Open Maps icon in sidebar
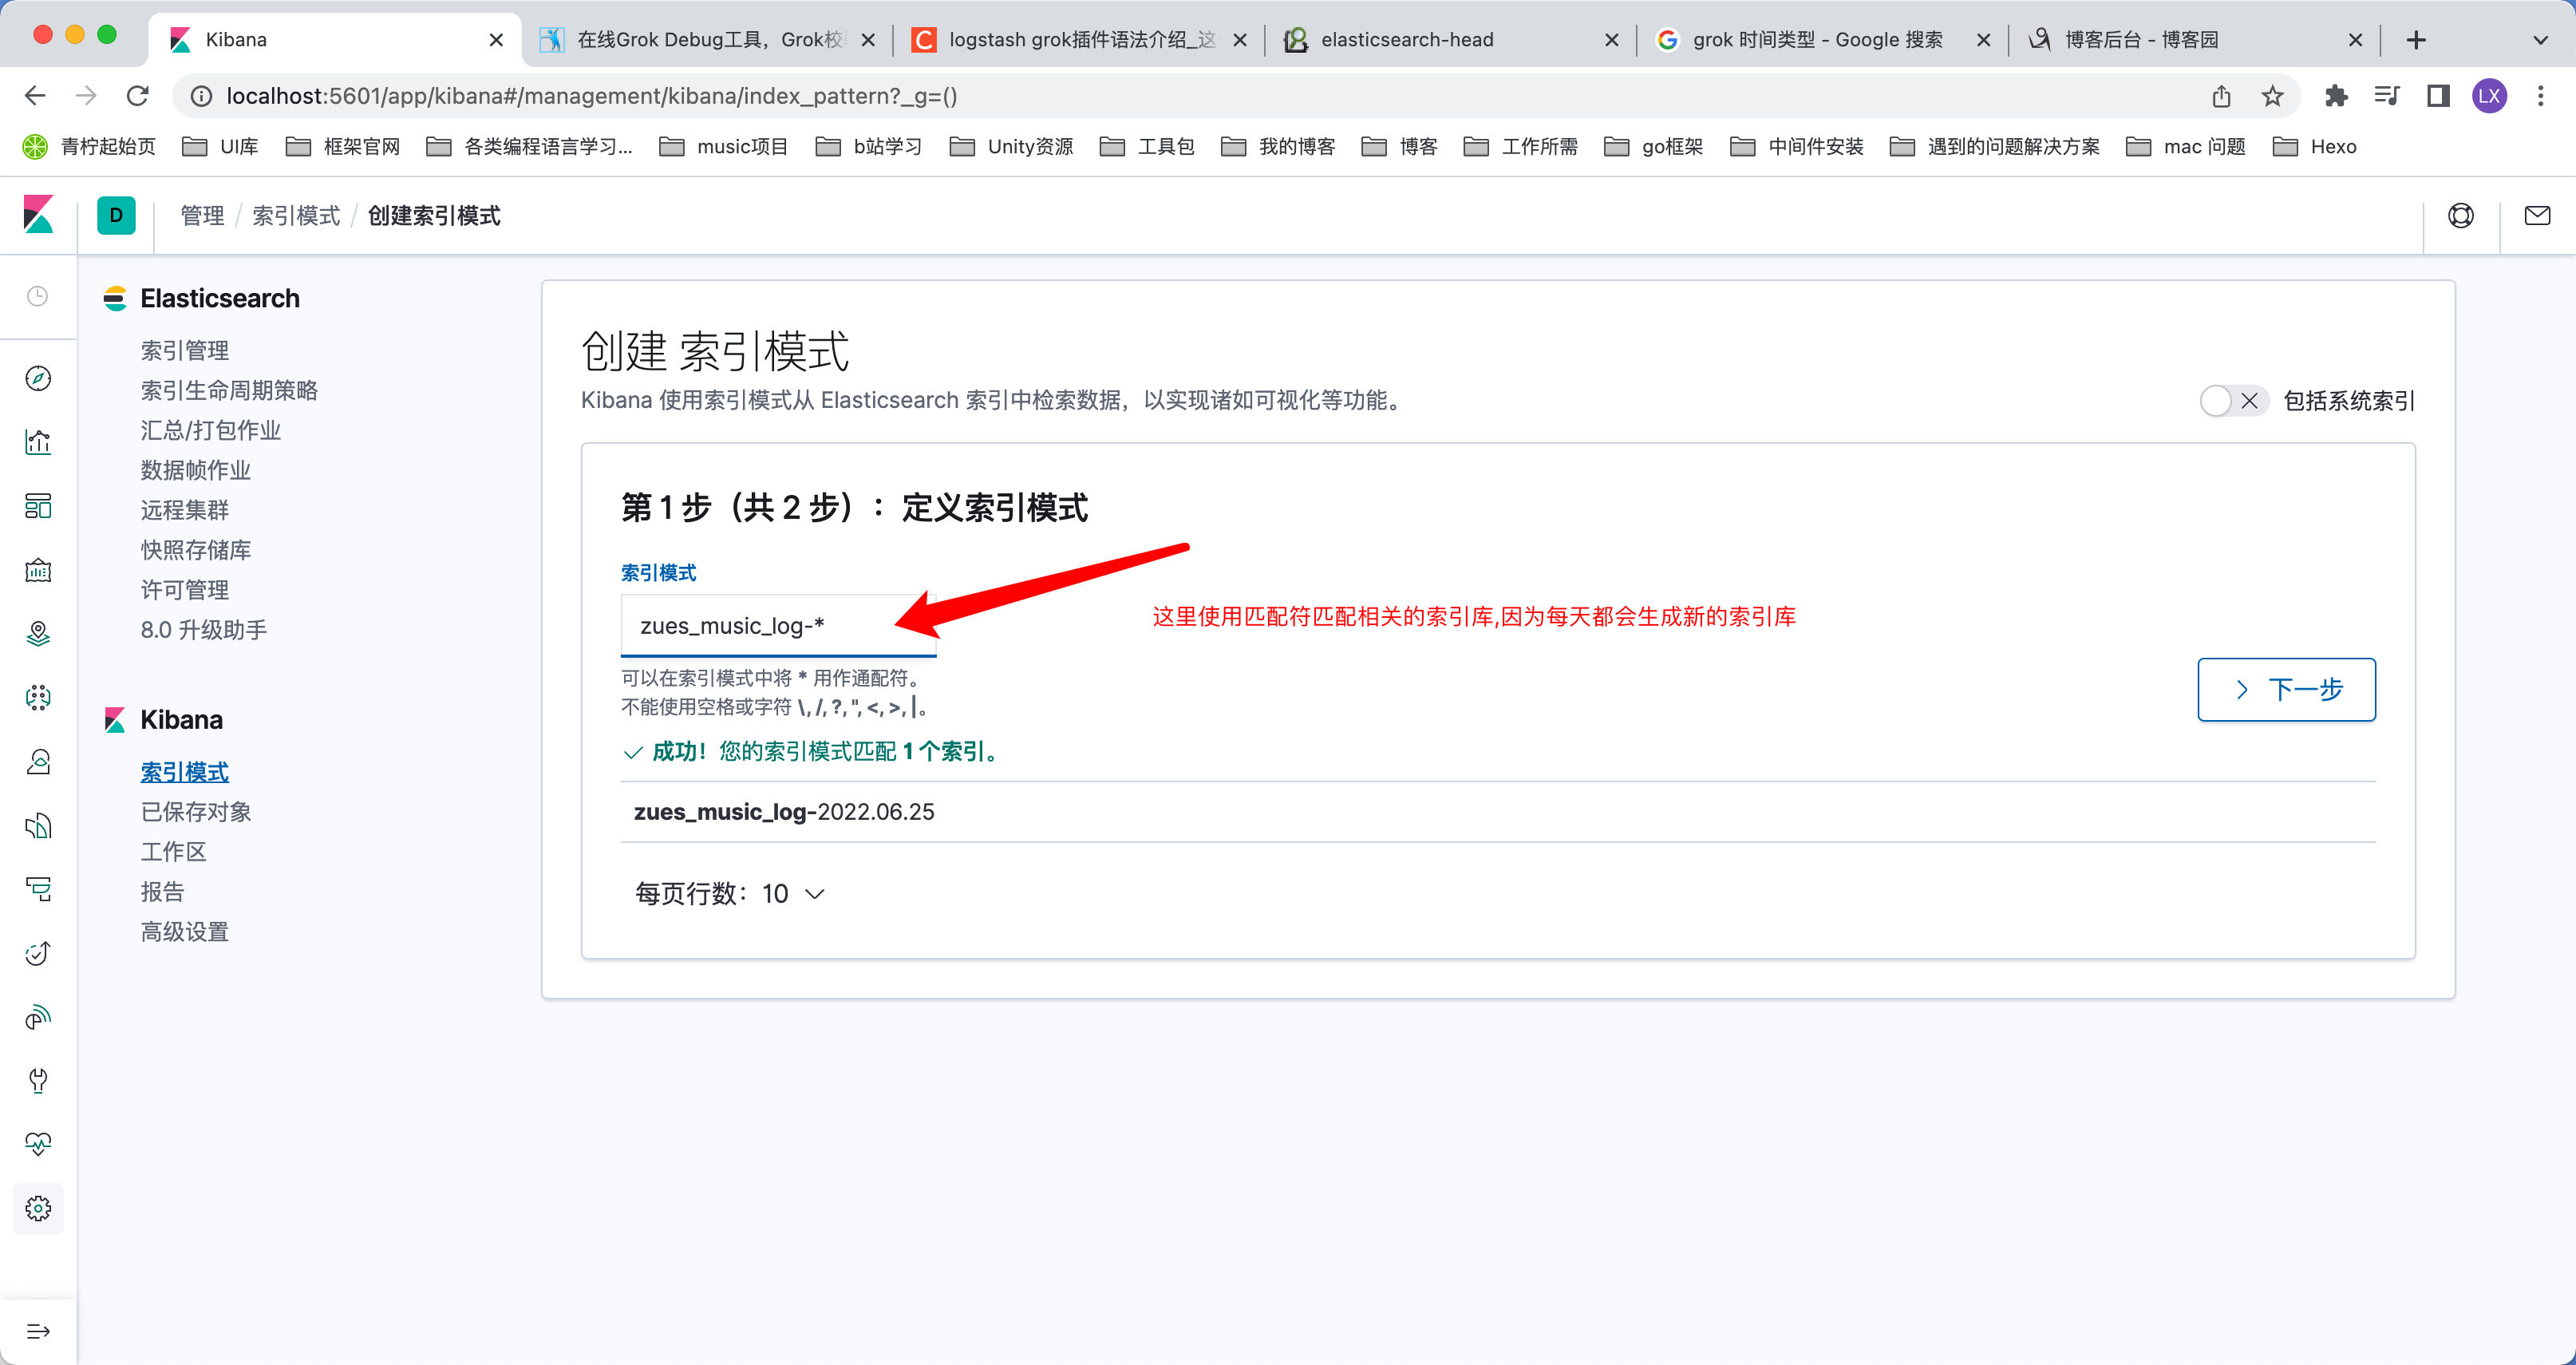Screen dimensions: 2576x1365 (38, 634)
